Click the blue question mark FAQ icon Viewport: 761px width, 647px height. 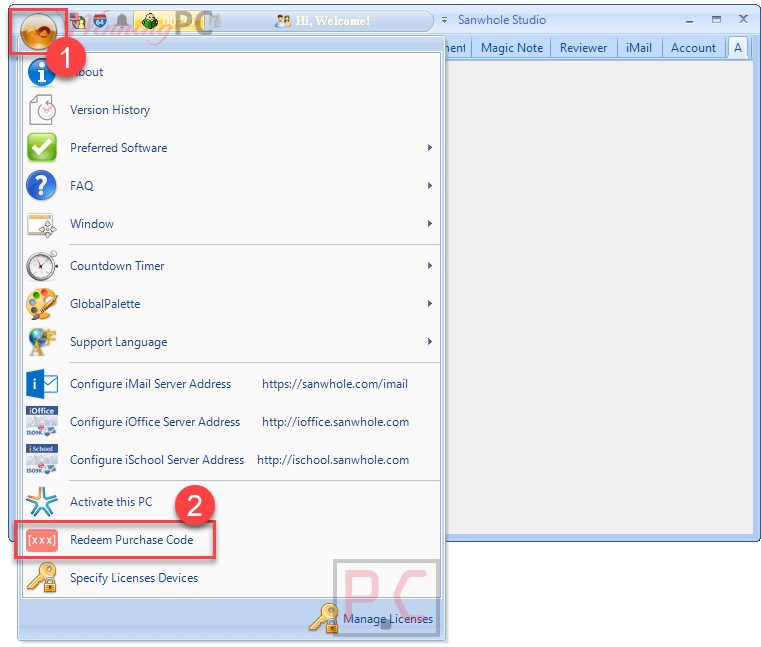(x=42, y=185)
